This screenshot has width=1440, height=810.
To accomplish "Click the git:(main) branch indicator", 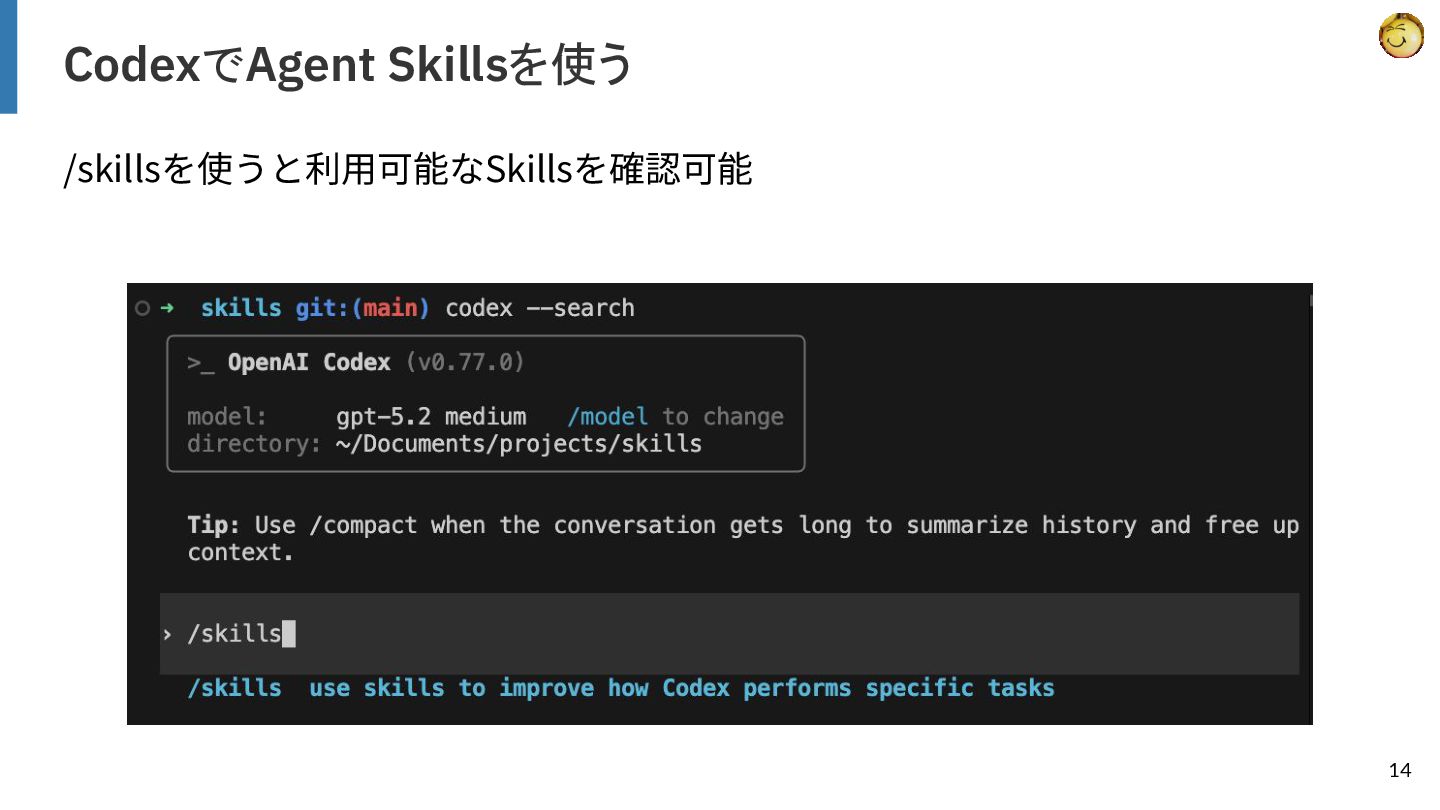I will click(362, 308).
